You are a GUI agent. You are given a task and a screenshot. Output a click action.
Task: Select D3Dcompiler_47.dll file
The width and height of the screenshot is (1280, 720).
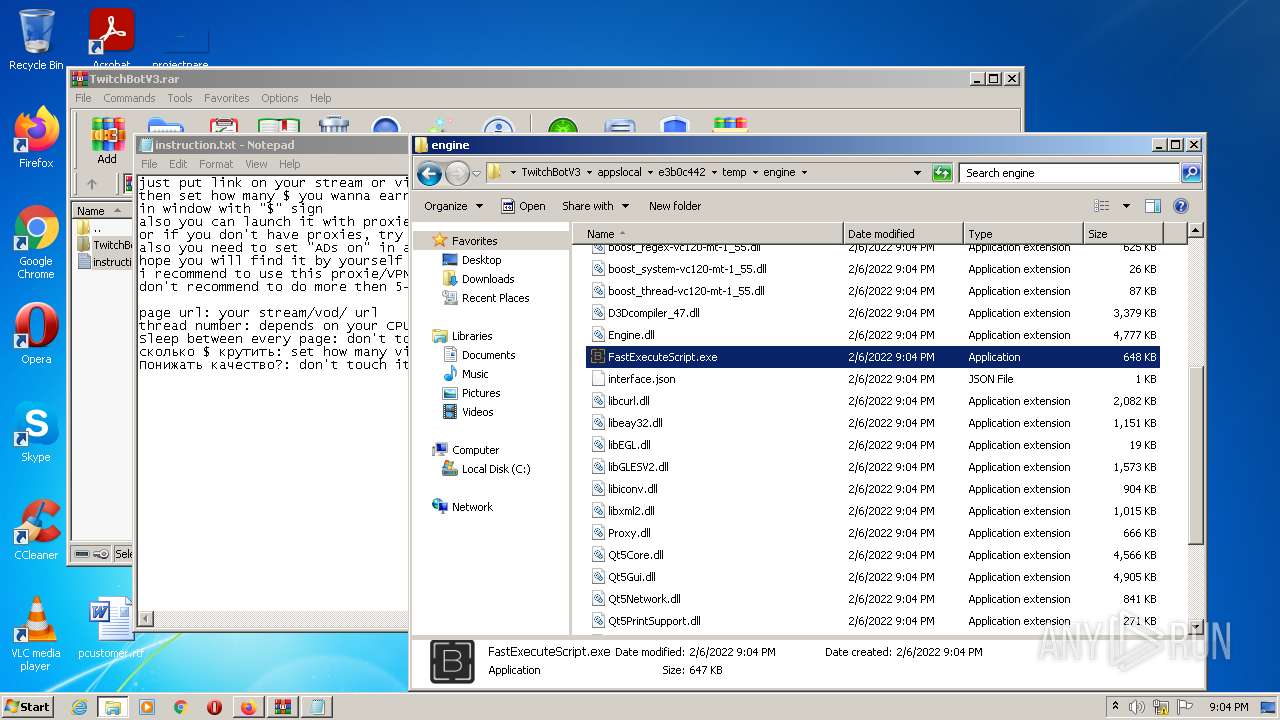tap(873, 313)
